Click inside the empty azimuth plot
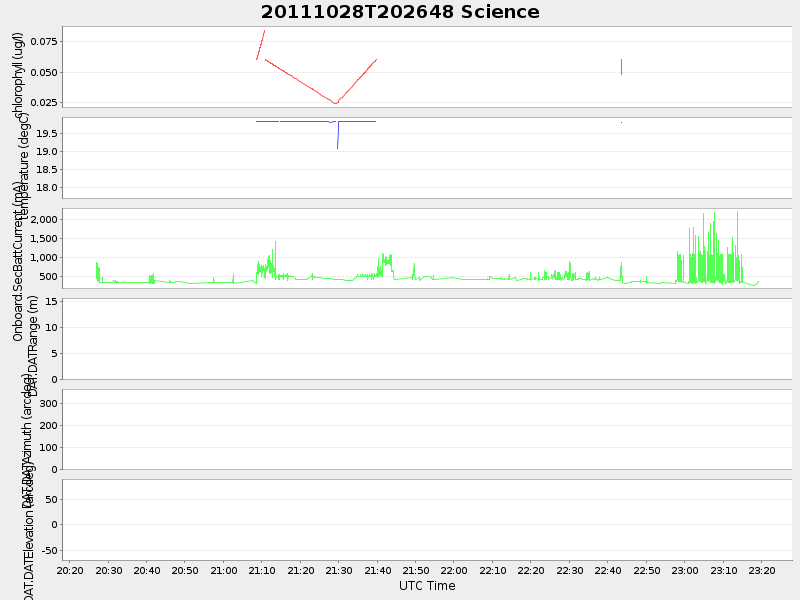 coord(427,430)
